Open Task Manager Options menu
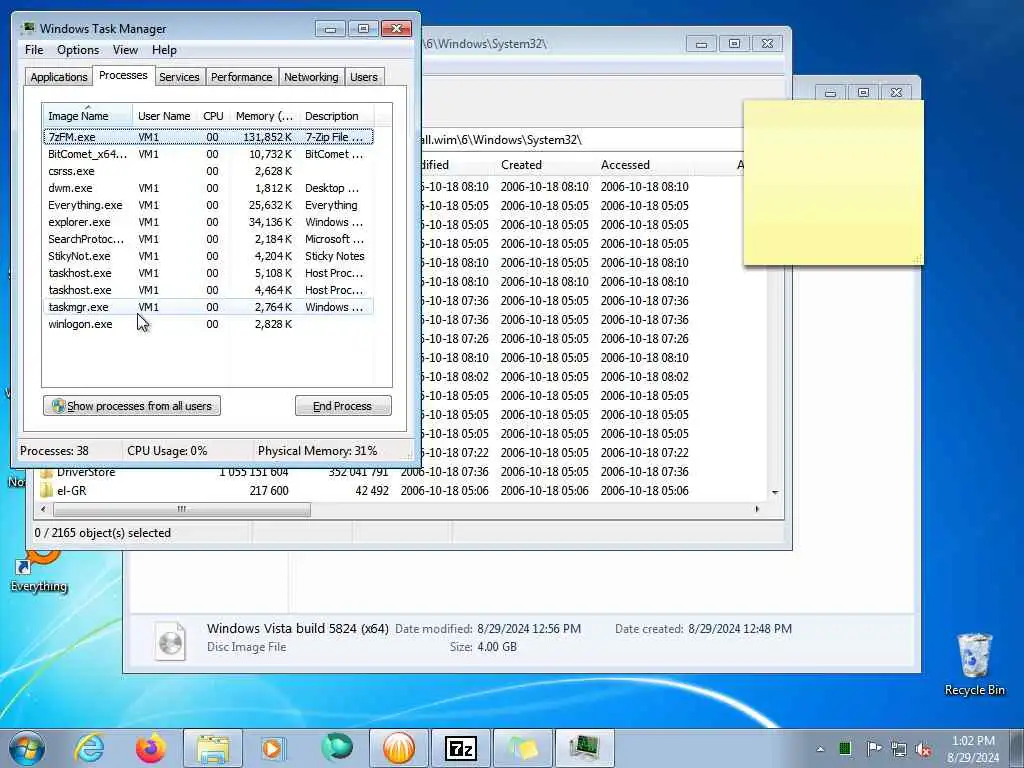 pyautogui.click(x=78, y=50)
